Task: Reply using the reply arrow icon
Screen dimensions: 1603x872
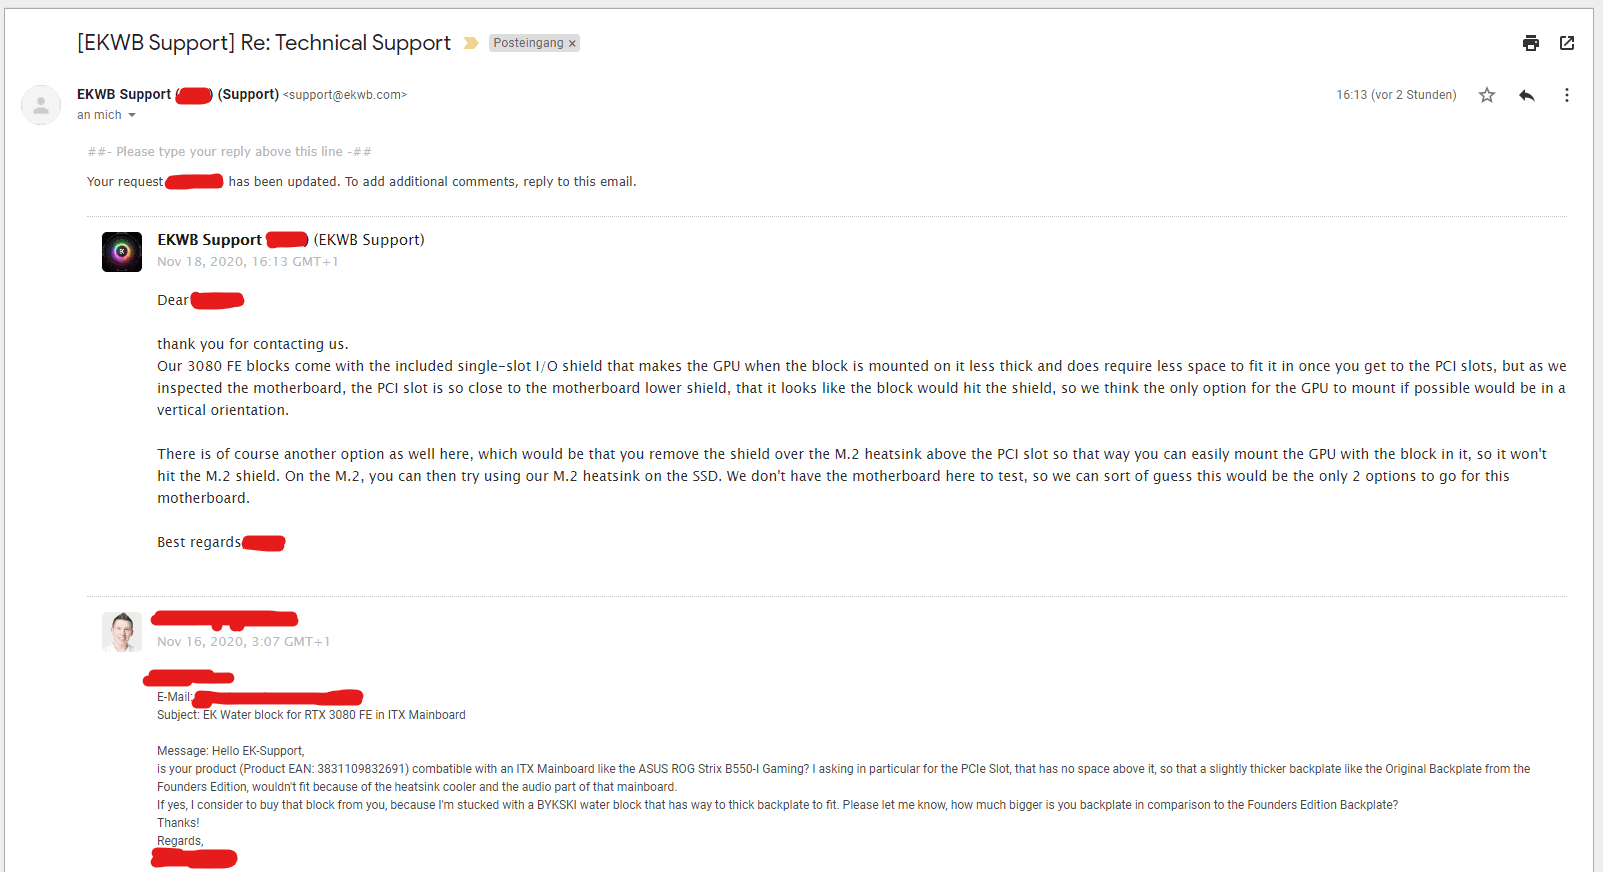Action: point(1526,95)
